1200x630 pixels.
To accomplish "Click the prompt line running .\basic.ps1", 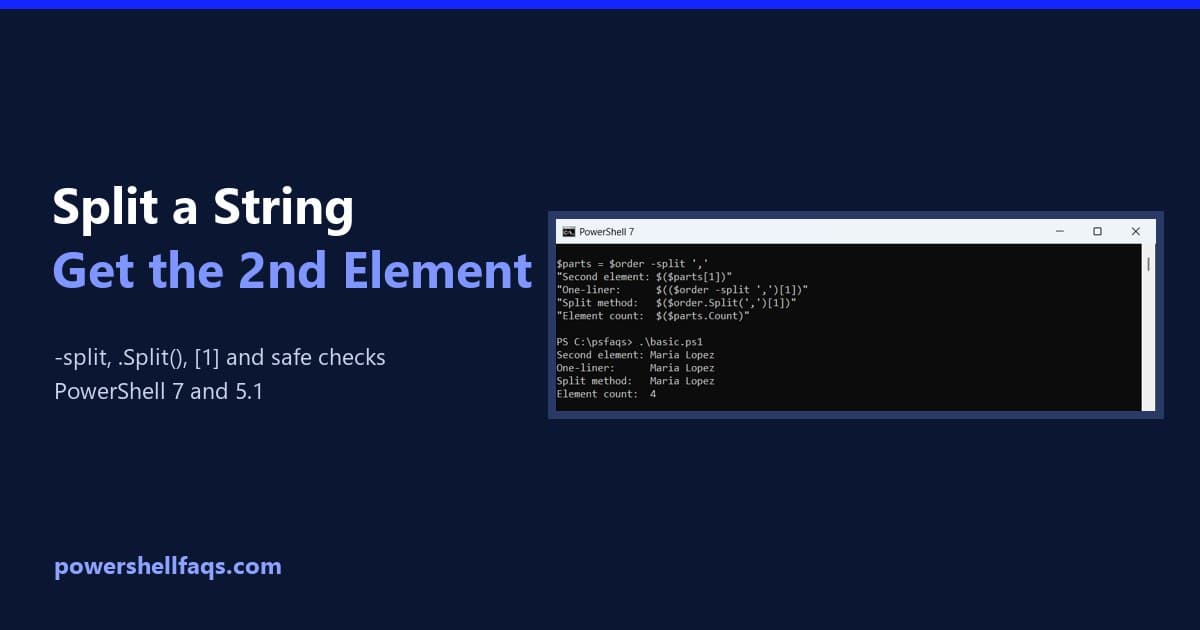I will [630, 342].
